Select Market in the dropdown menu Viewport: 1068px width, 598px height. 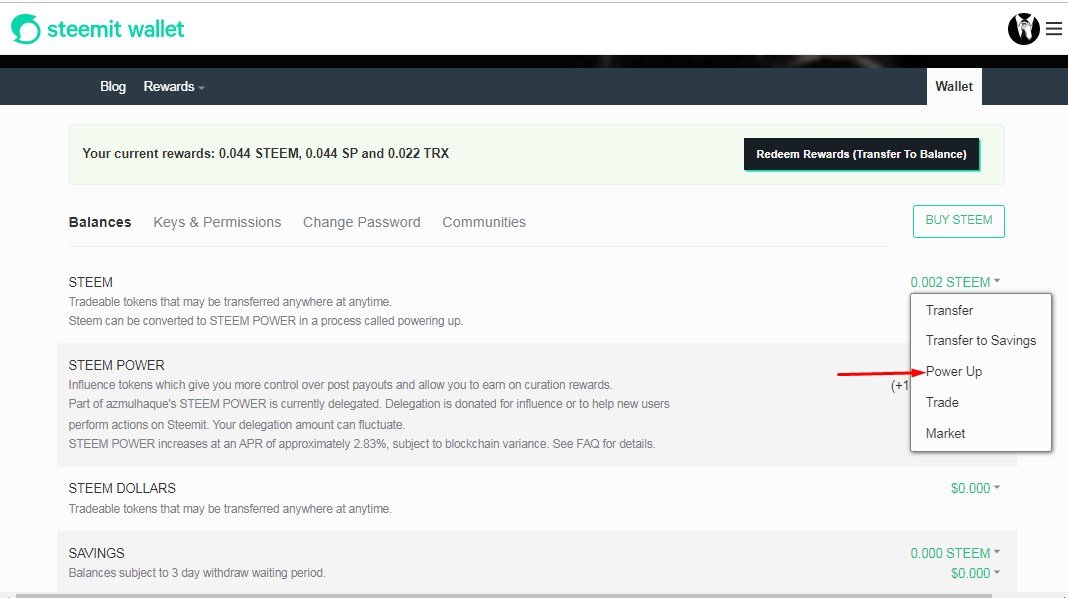click(945, 433)
